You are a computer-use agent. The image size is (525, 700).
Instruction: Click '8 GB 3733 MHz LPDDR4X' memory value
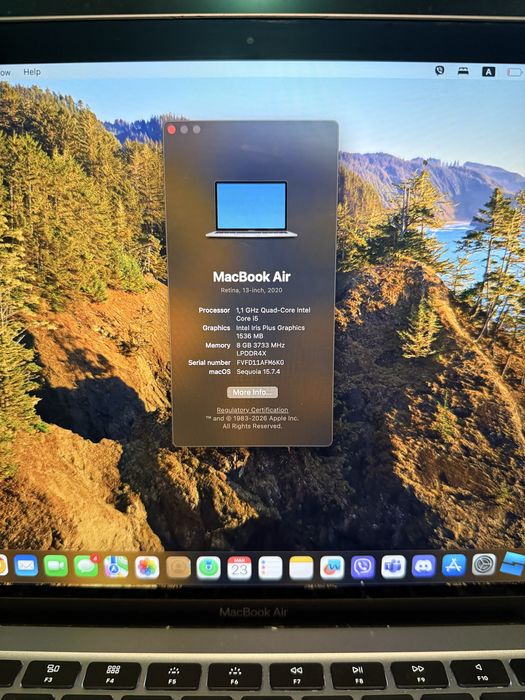[x=260, y=349]
